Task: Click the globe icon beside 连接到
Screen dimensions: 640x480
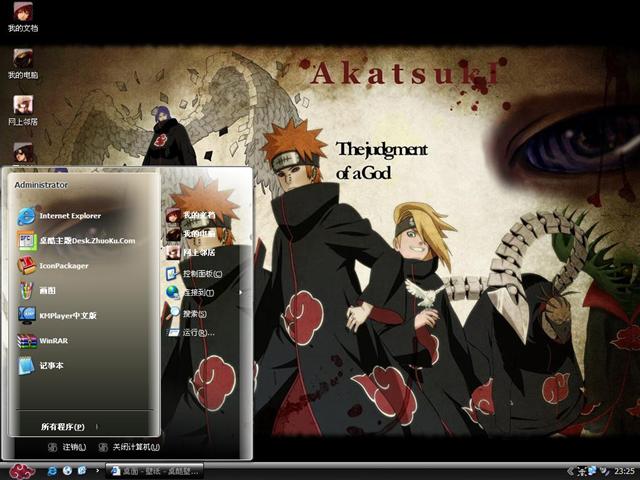Action: (172, 292)
